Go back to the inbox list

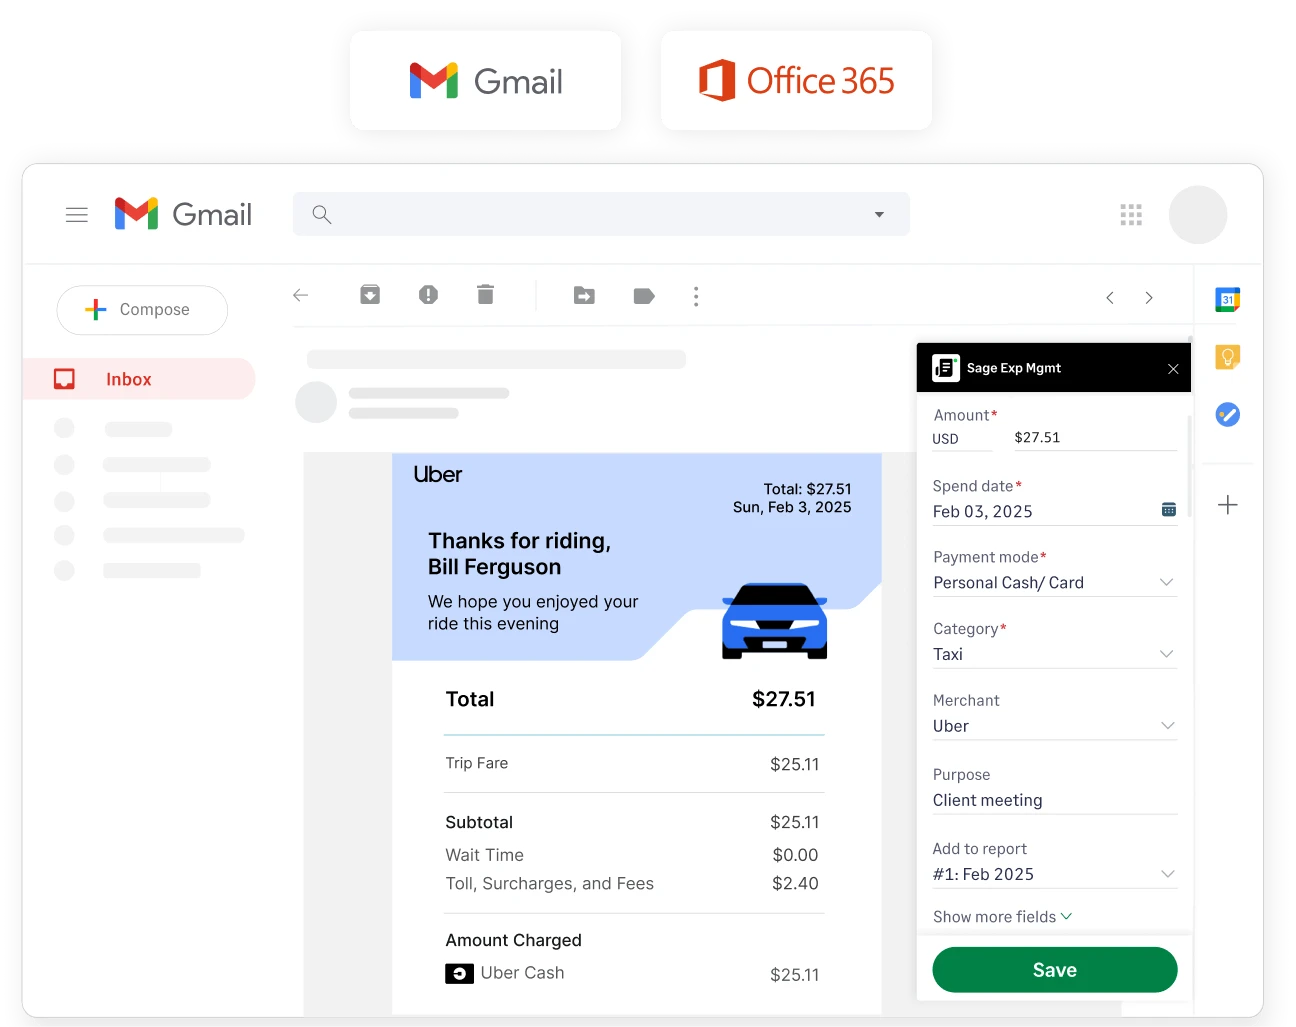(x=300, y=295)
